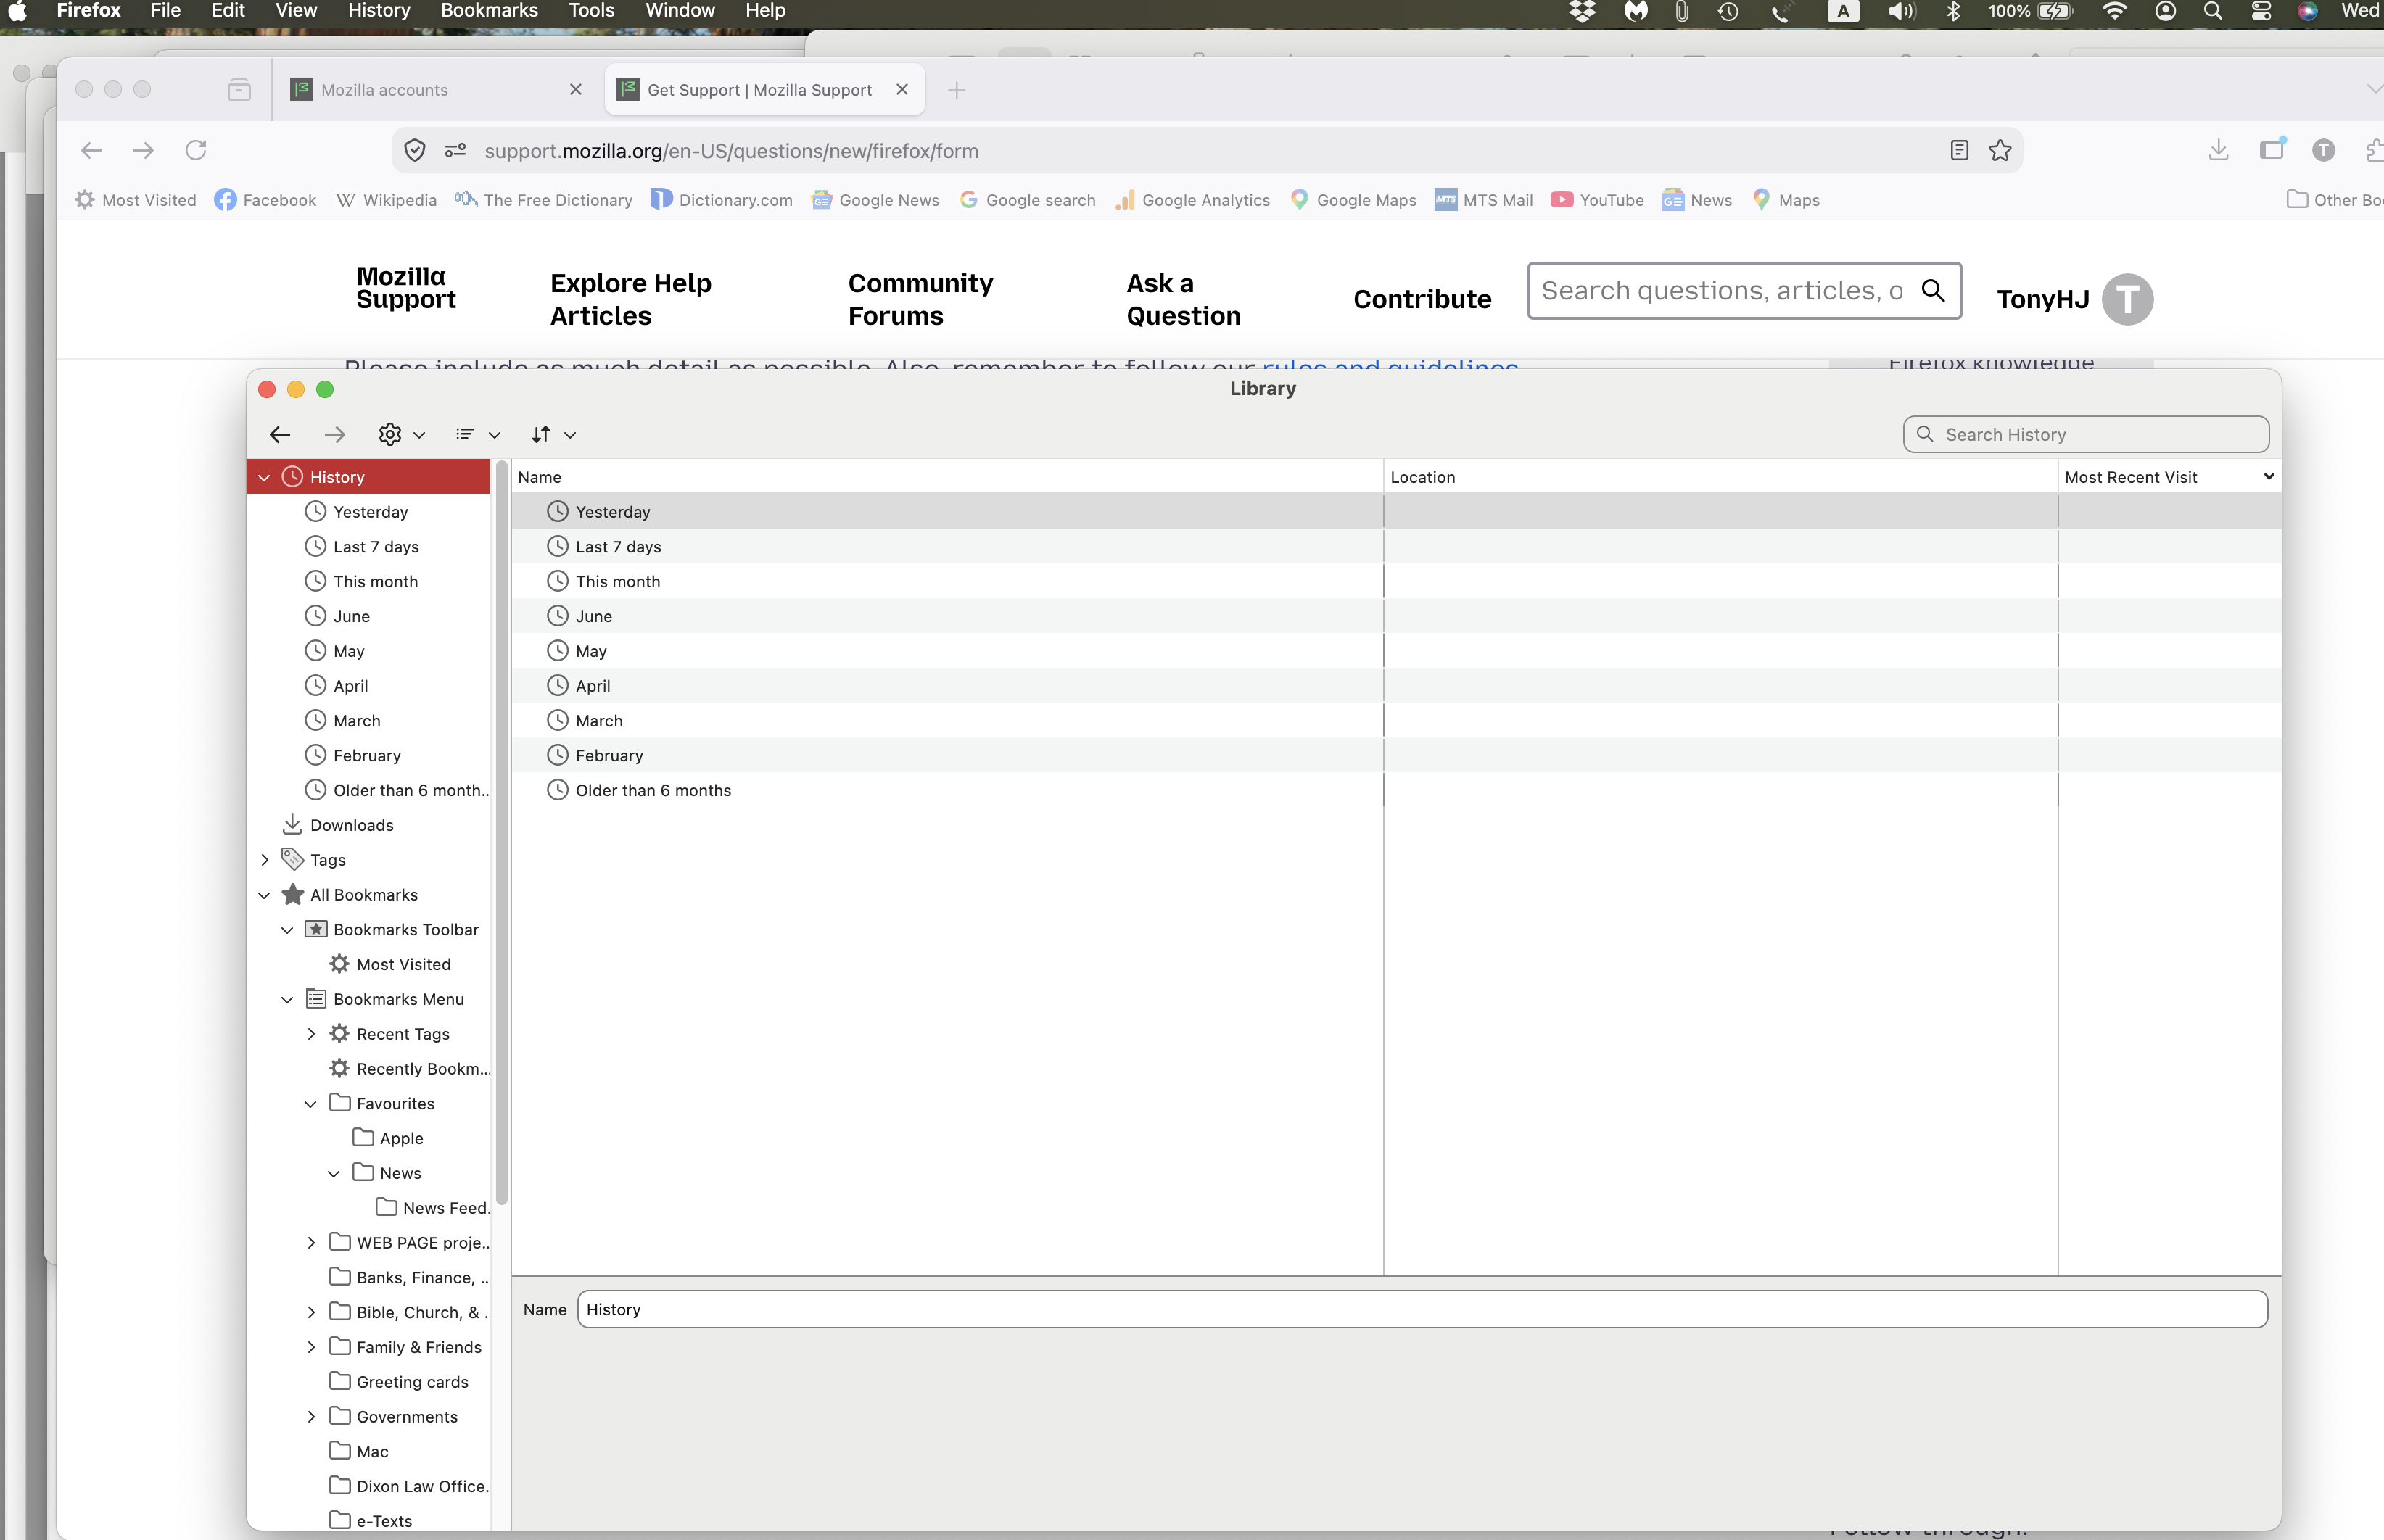
Task: Select Downloads in the Library sidebar
Action: [x=351, y=825]
